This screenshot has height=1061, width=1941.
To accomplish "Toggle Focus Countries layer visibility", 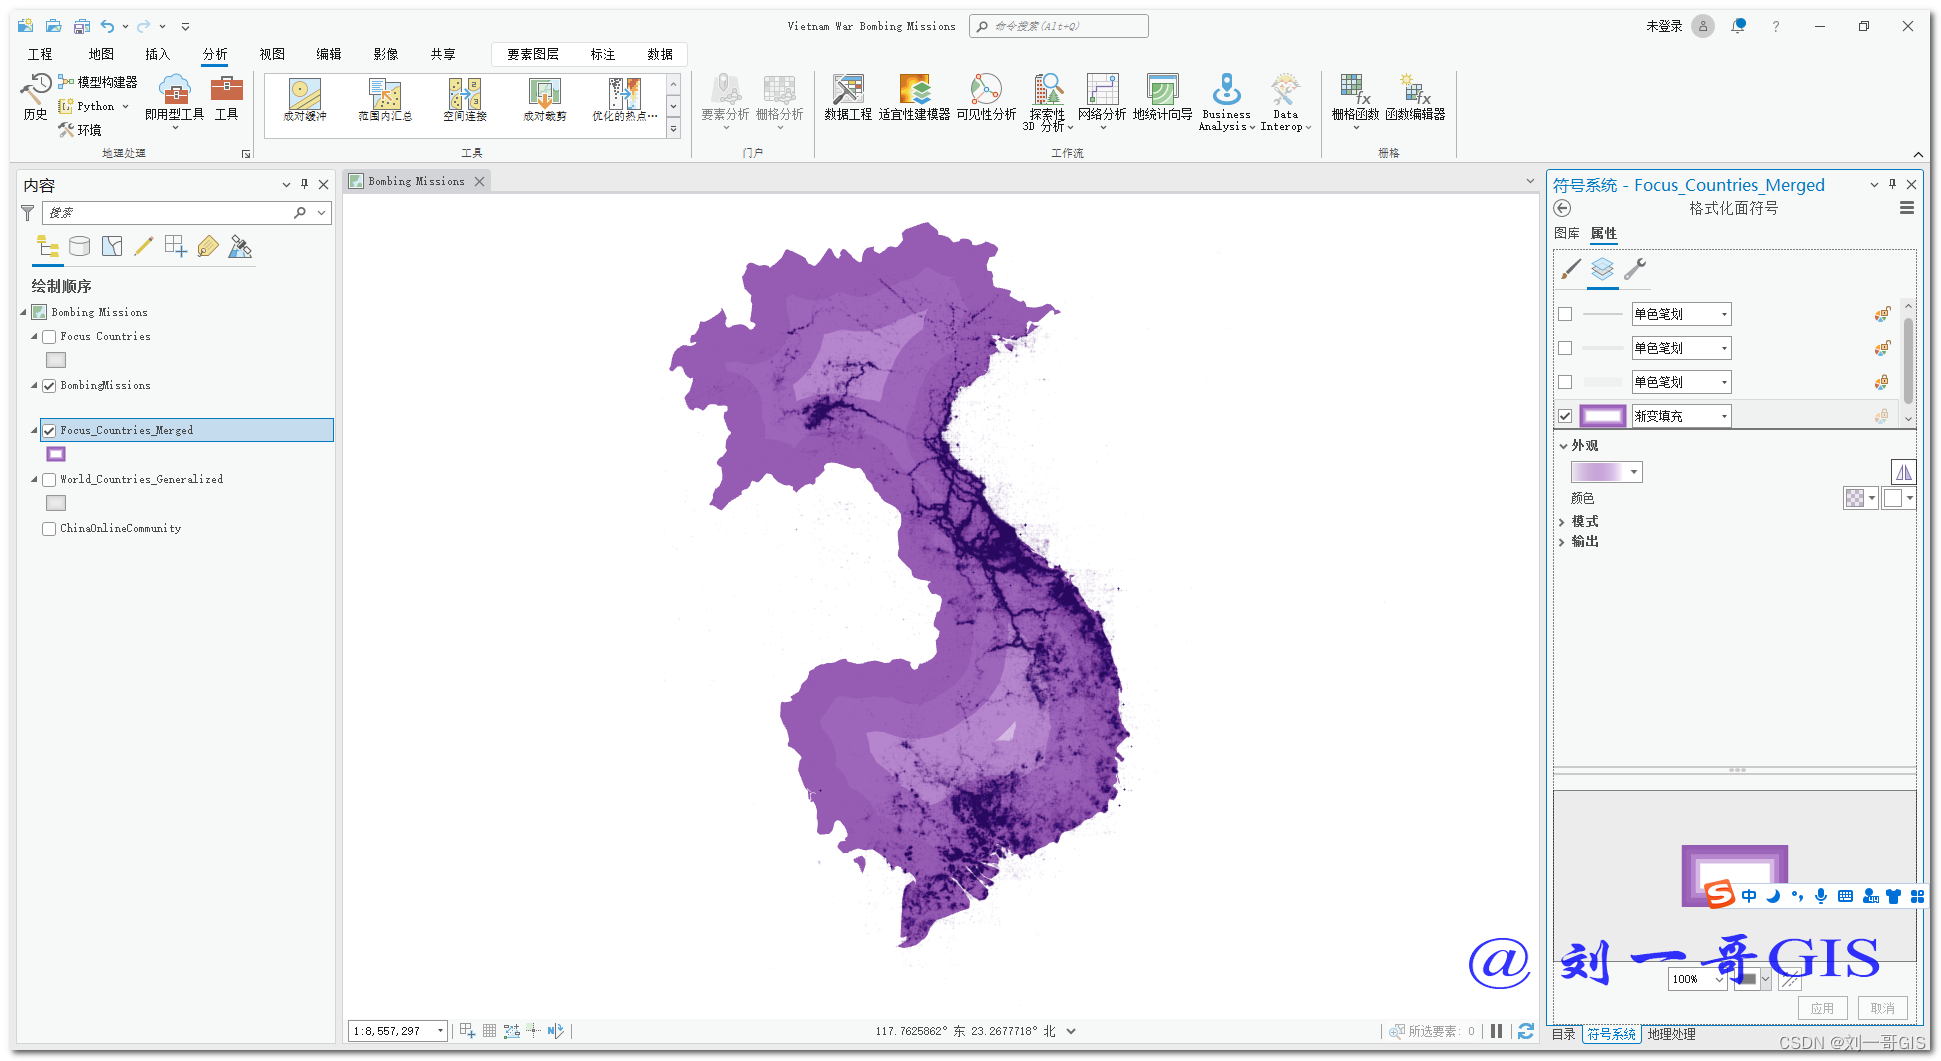I will pos(49,337).
